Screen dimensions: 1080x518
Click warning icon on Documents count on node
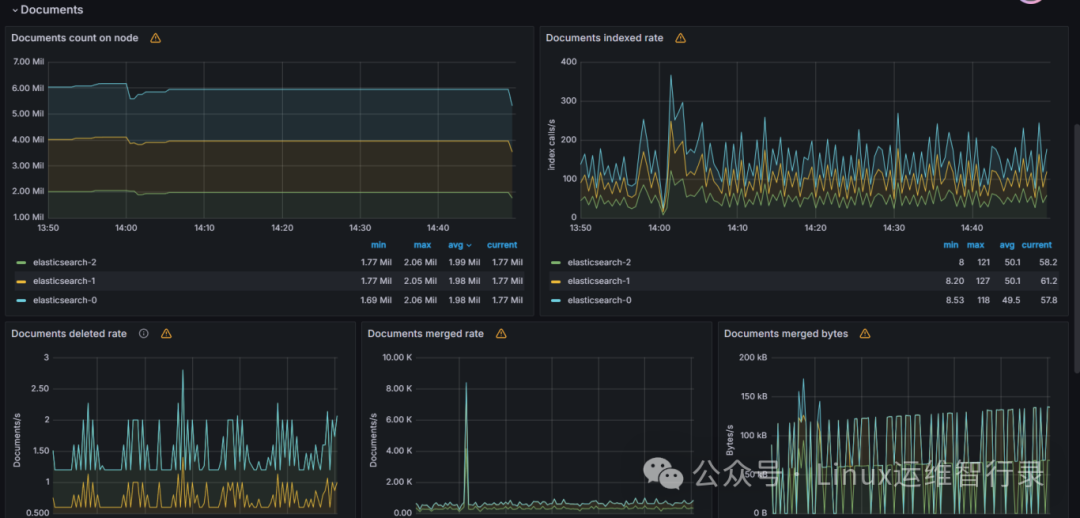156,38
